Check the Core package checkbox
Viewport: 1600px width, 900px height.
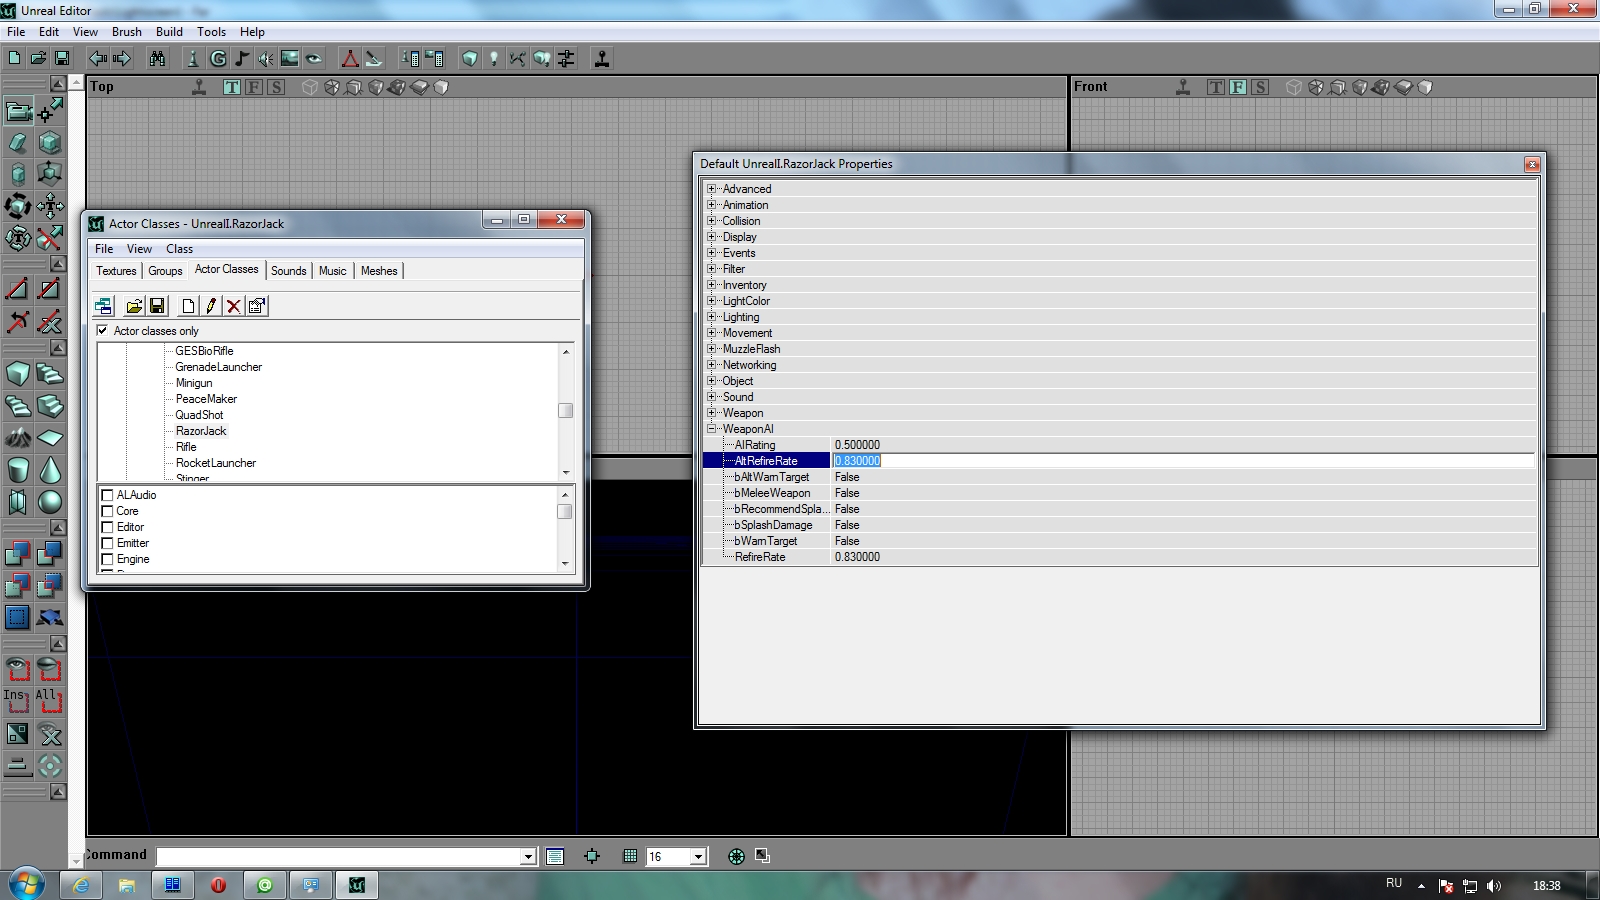click(x=107, y=511)
